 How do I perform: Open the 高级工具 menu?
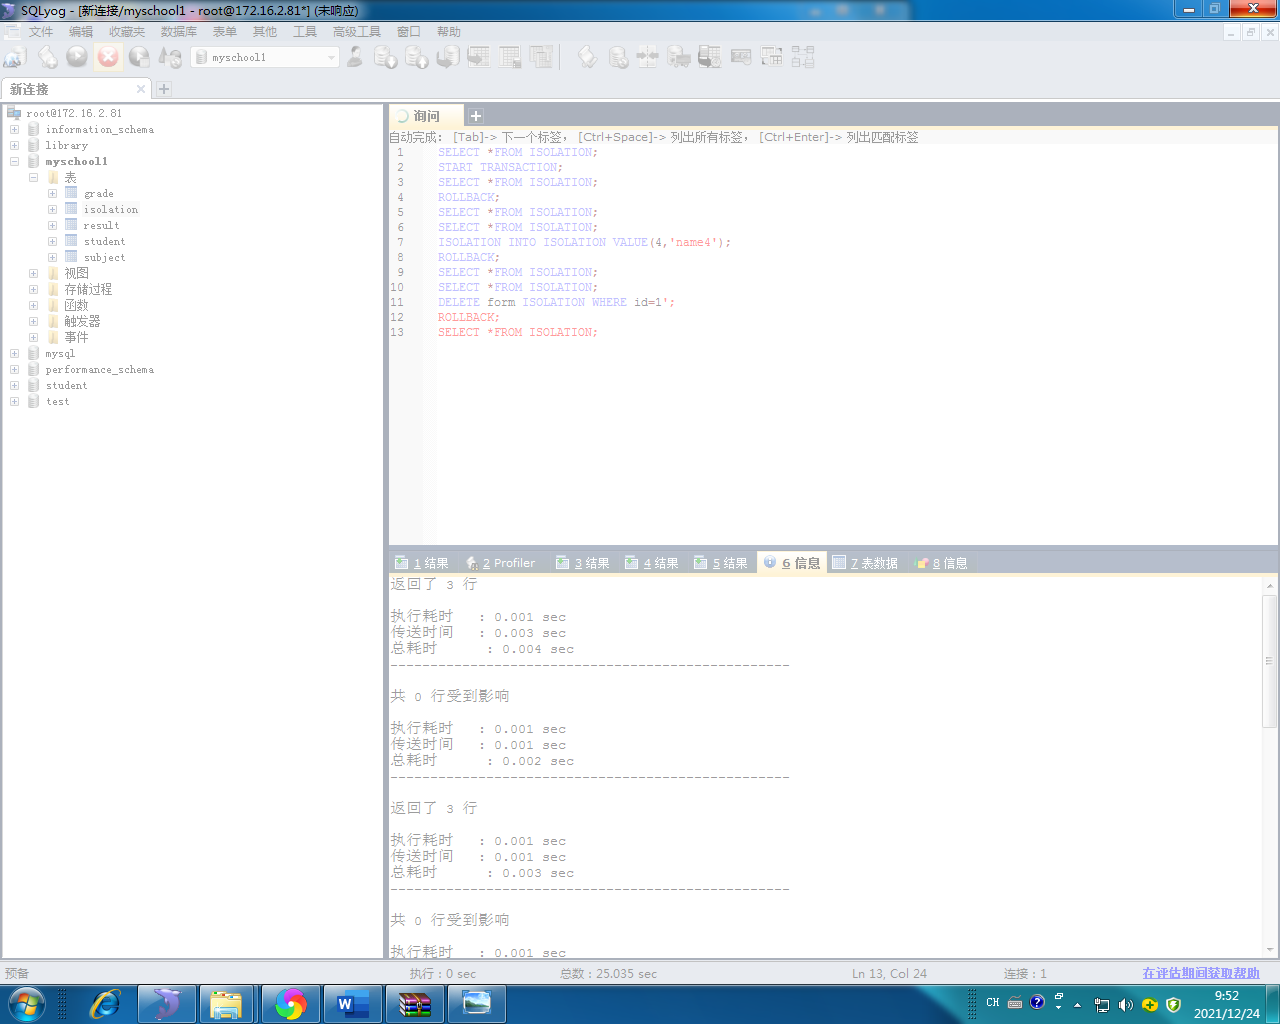pos(357,32)
